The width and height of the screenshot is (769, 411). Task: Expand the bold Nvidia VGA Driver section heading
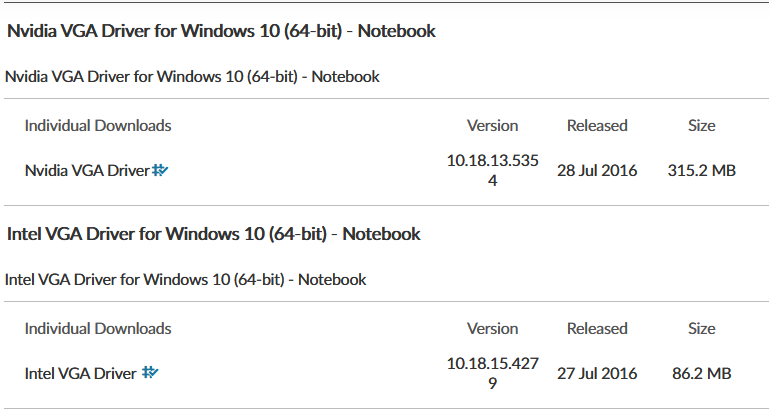(221, 31)
